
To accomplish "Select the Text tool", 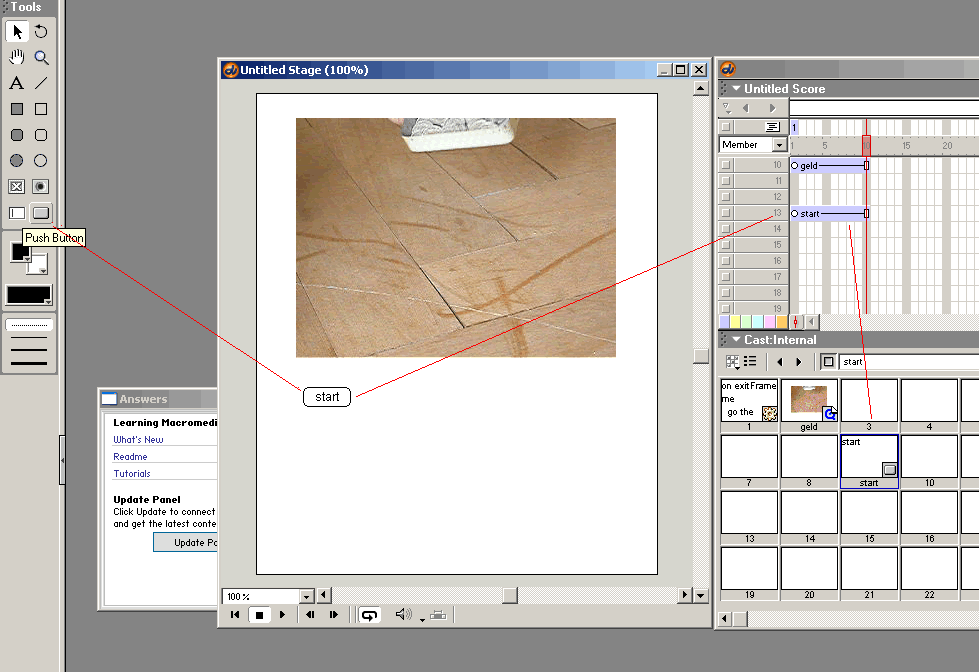I will pos(17,83).
